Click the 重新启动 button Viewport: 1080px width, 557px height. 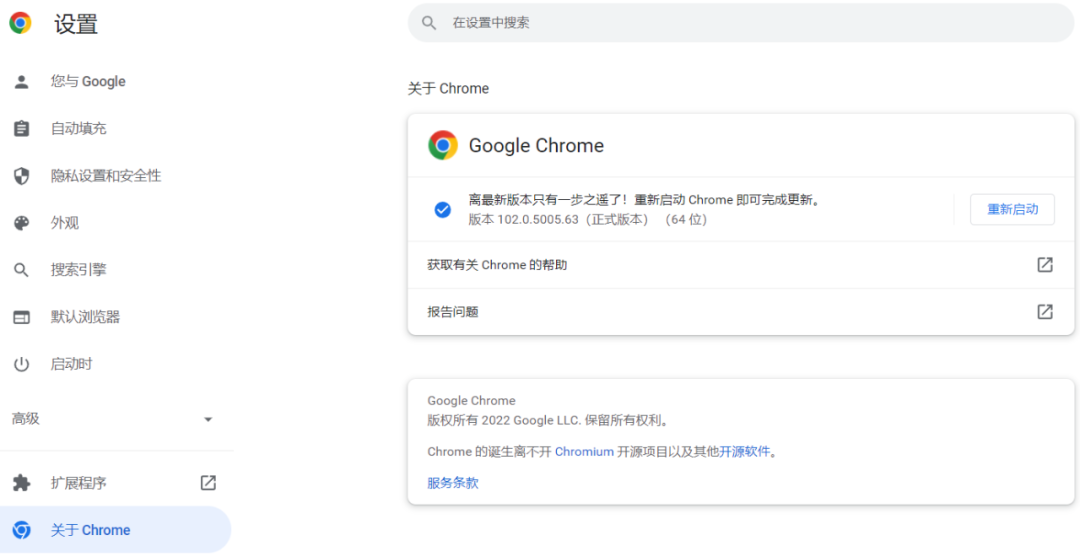pos(1012,210)
